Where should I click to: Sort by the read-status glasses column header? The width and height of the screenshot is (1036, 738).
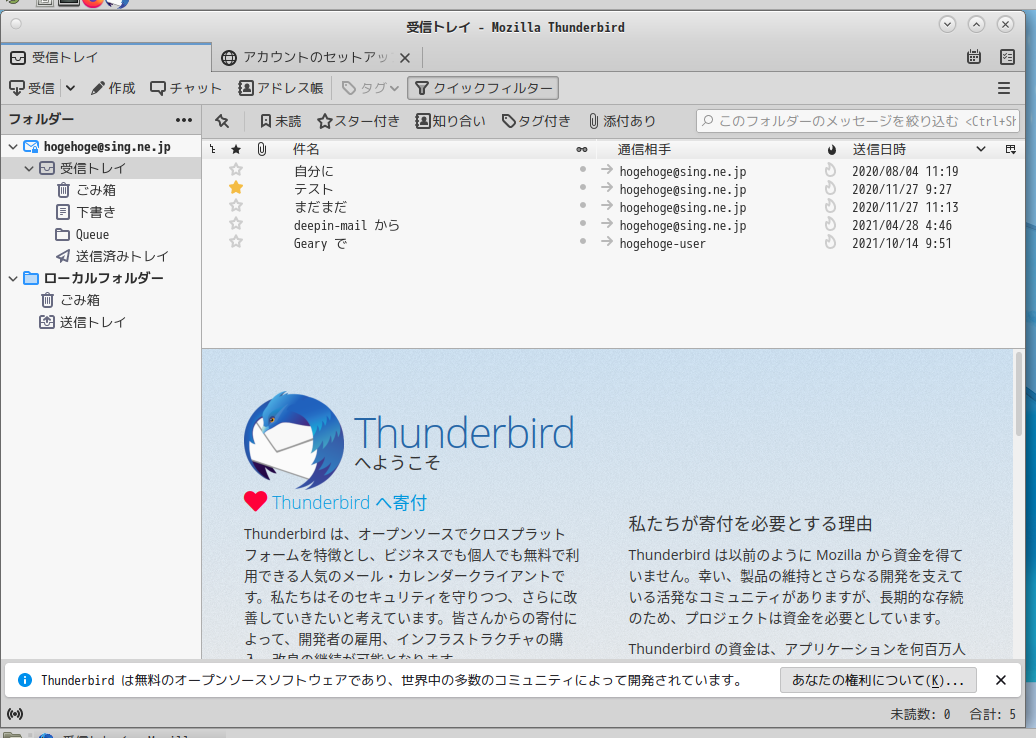(x=582, y=150)
